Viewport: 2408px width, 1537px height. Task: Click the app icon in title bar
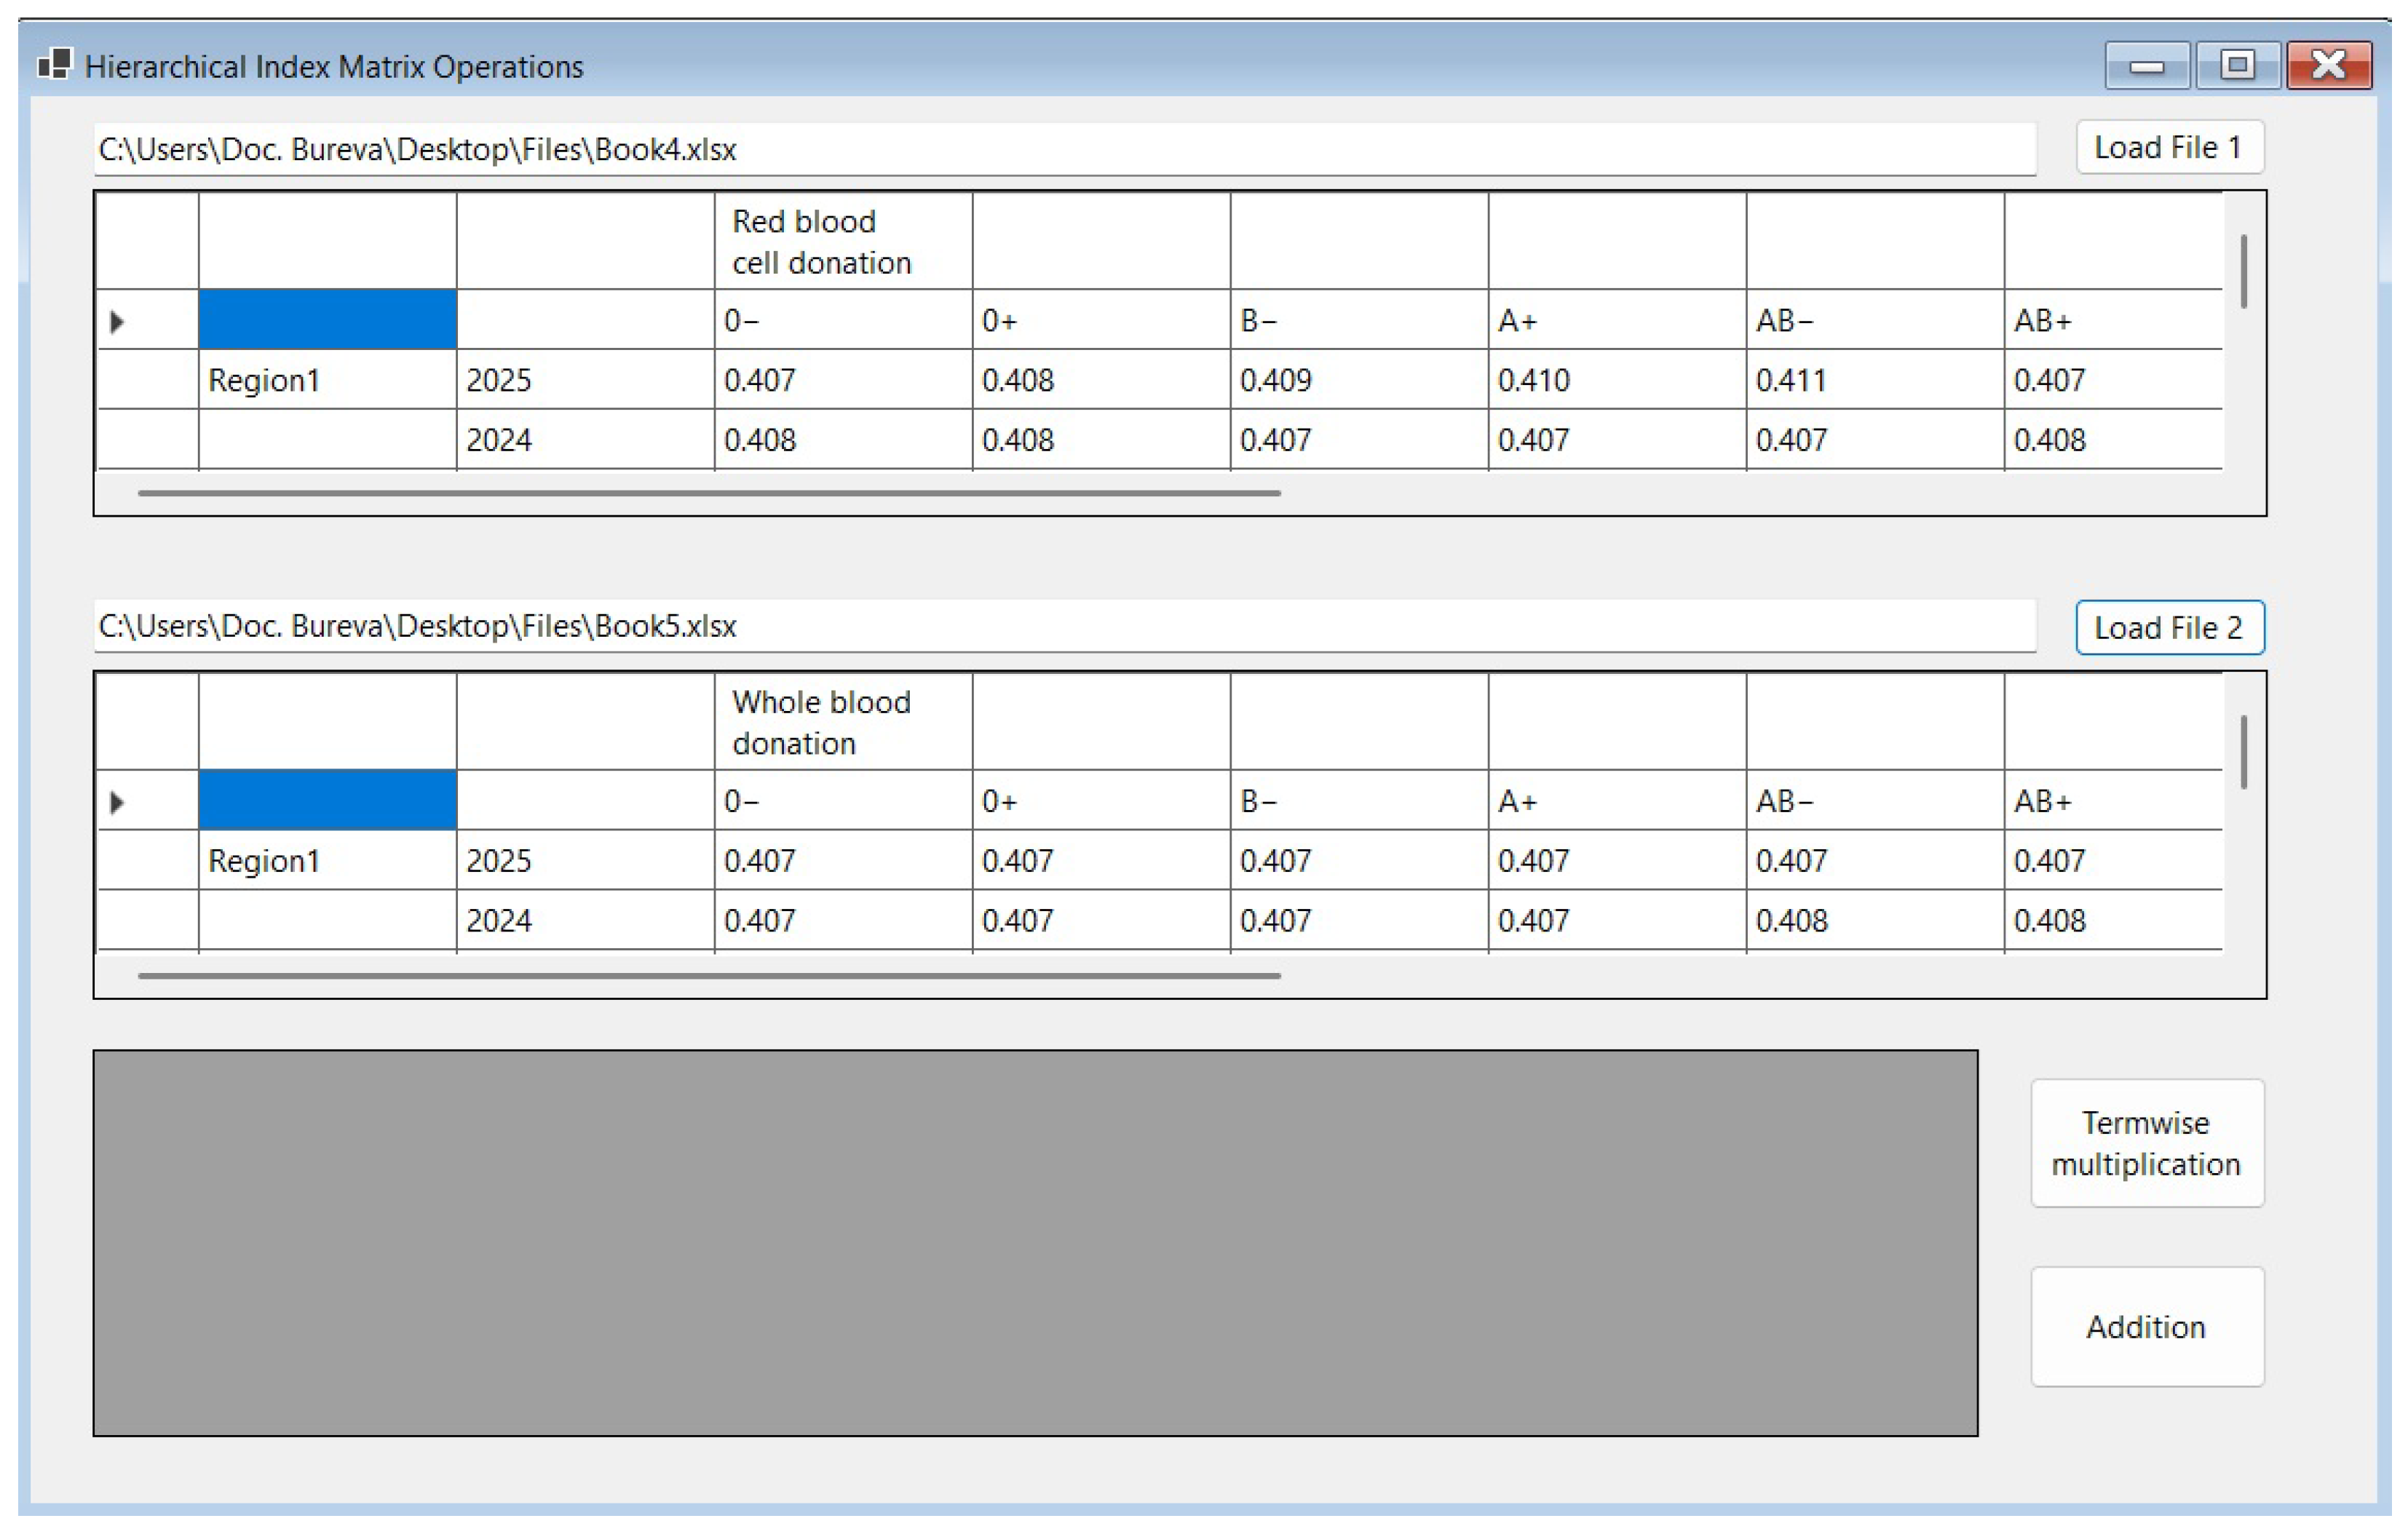[54, 65]
